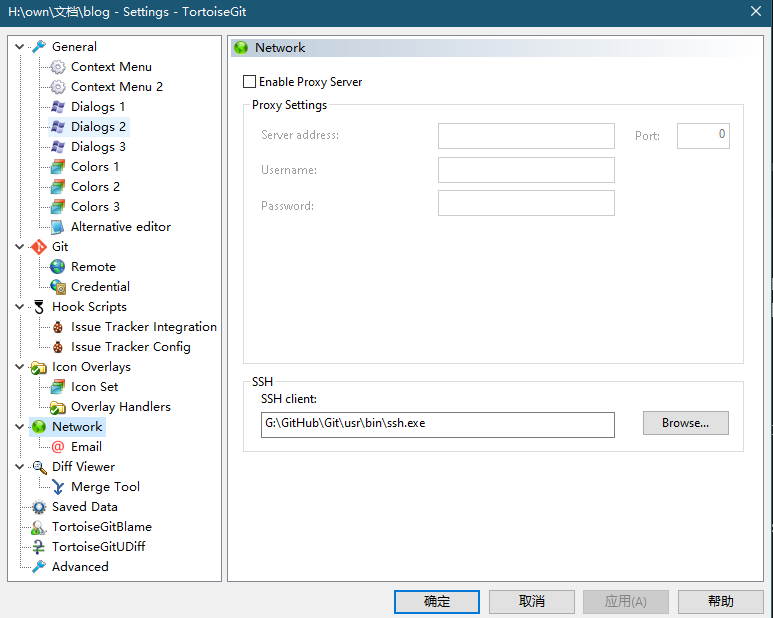Screen dimensions: 773x618
Task: Click the Issue Tracker Integration bug icon
Action: tap(58, 327)
